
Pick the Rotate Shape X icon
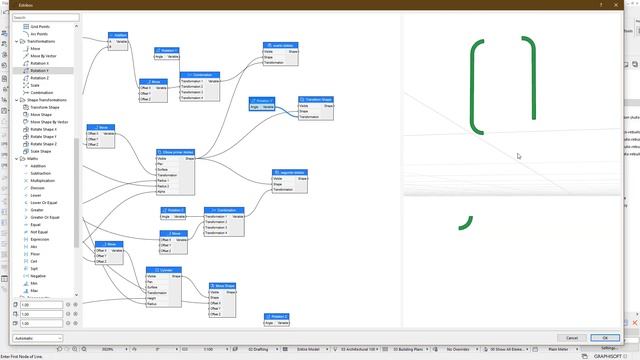[26, 129]
